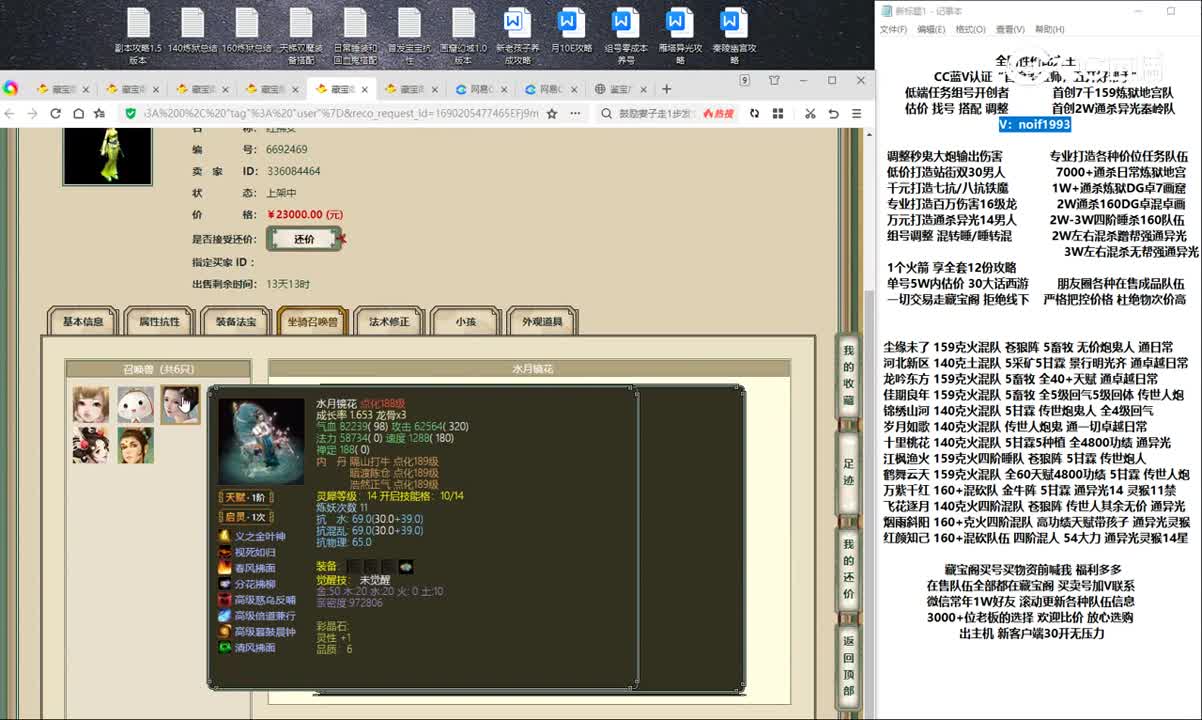Click the 分花拂柳 skill icon
This screenshot has width=1202, height=720.
225,584
